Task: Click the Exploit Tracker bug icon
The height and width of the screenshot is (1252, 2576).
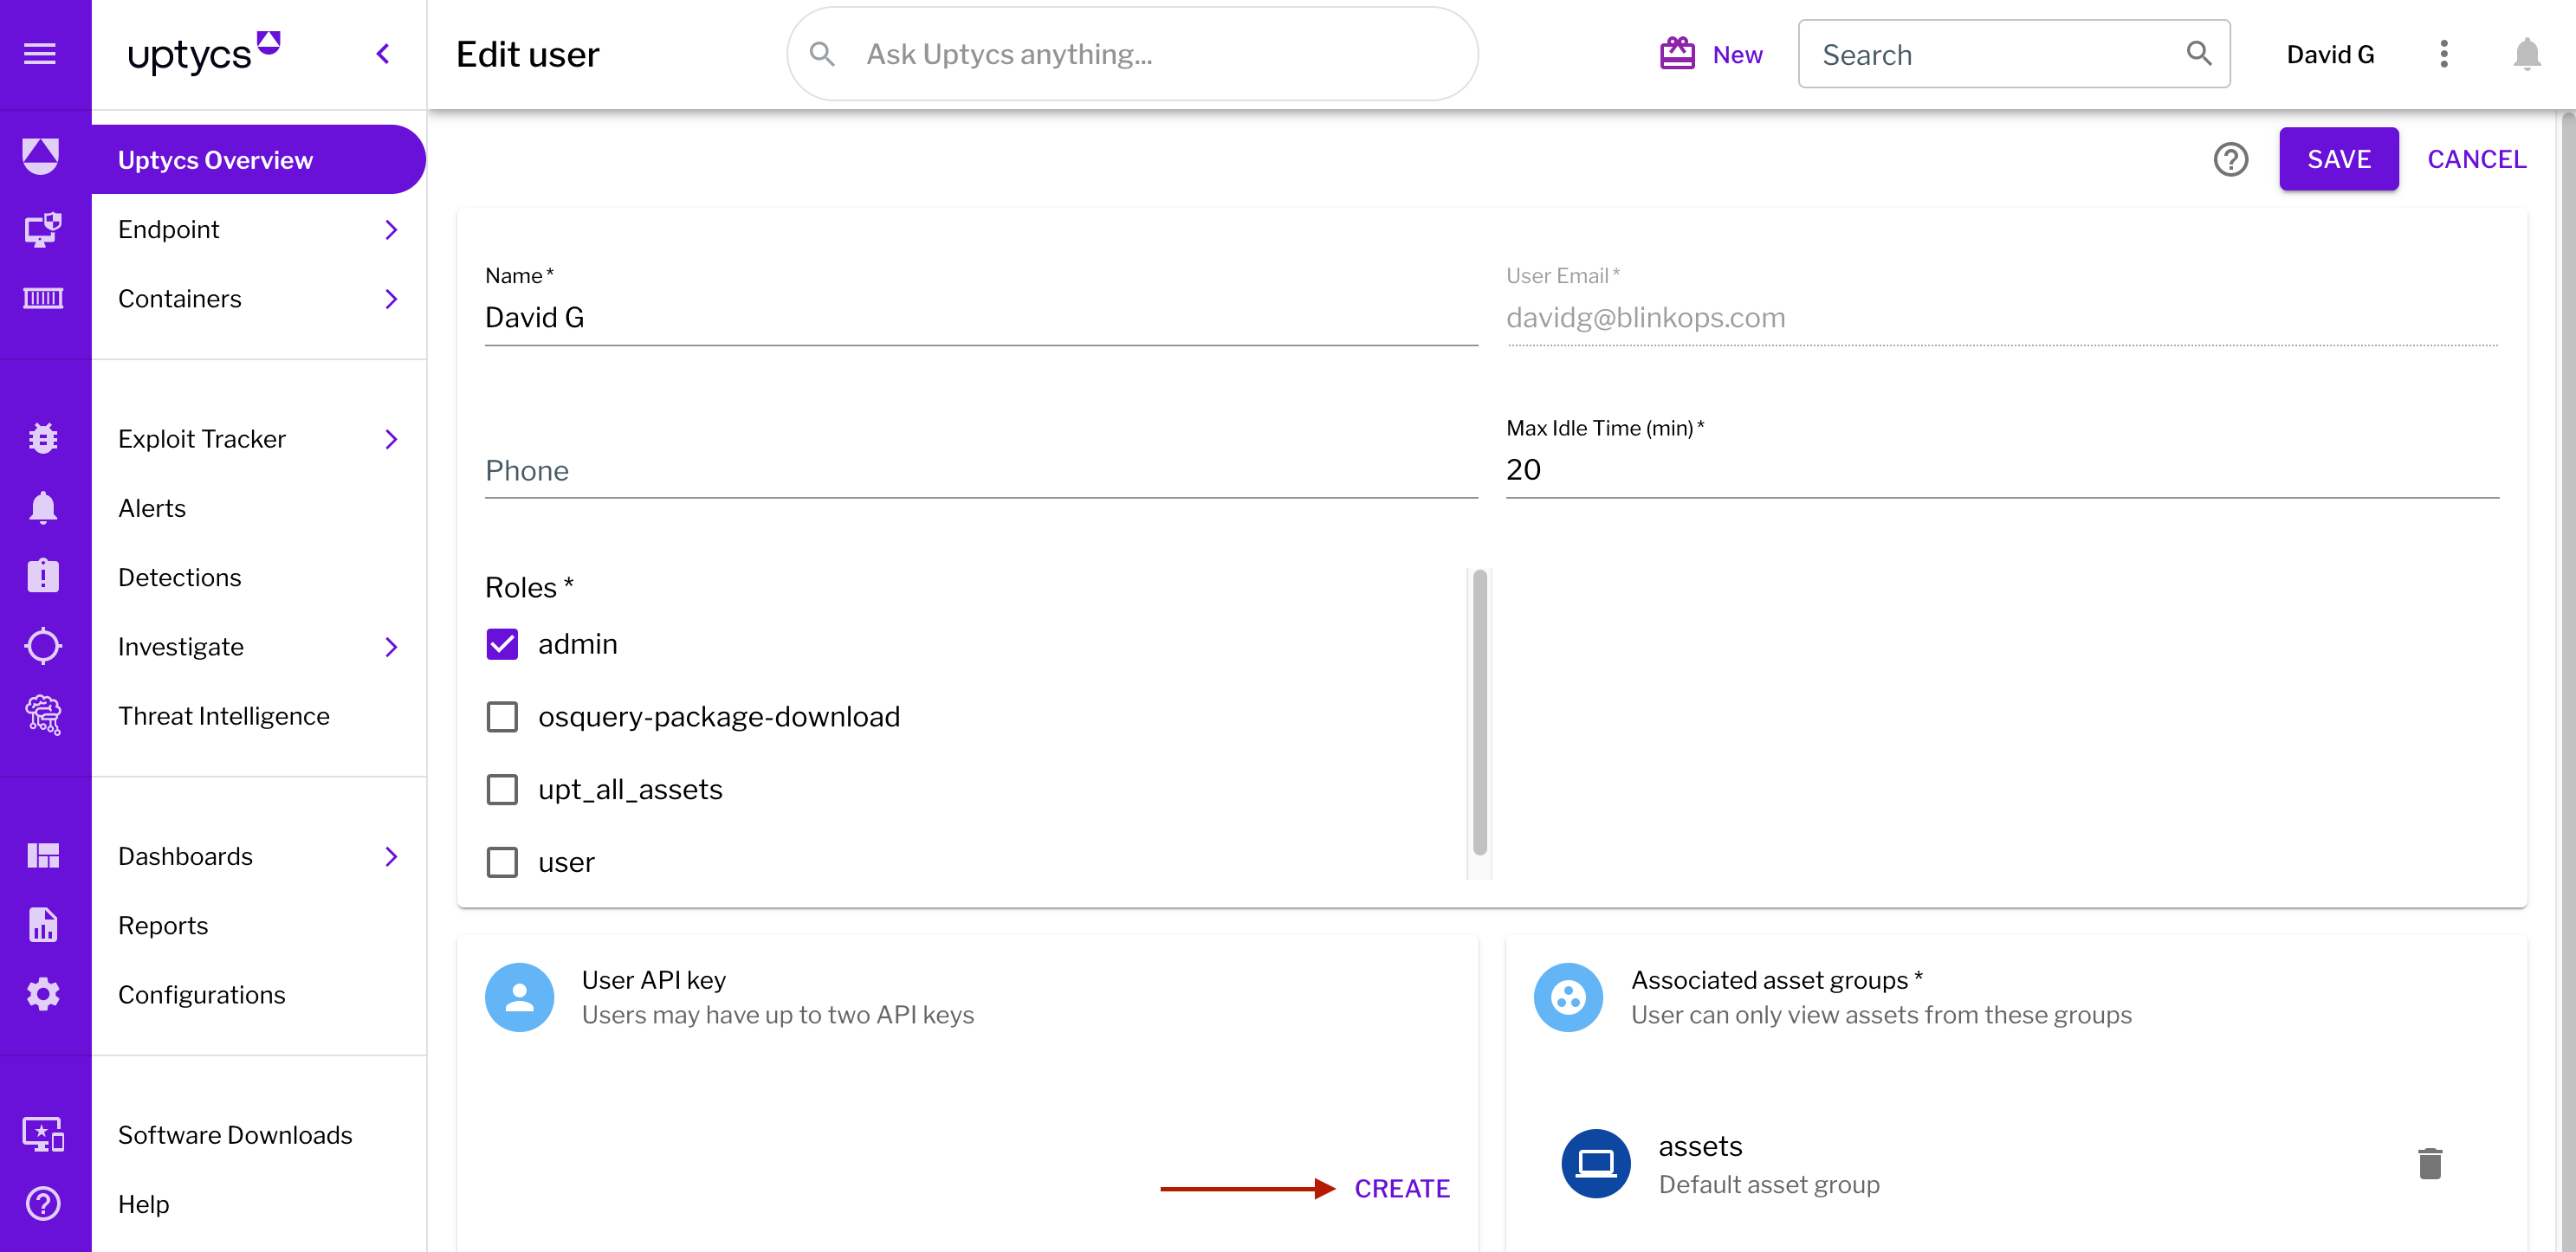Action: click(43, 438)
